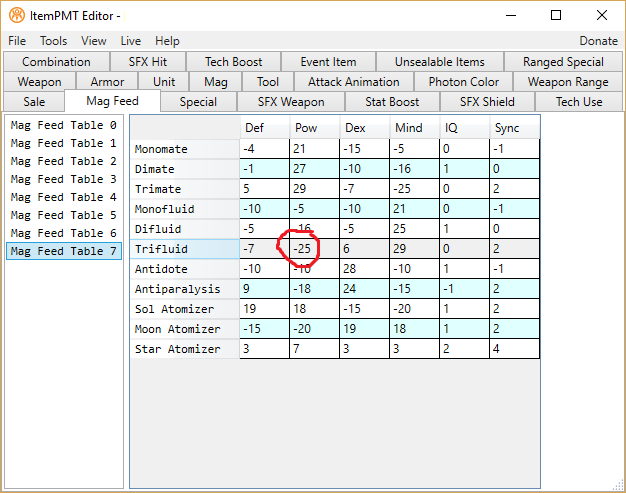Click the circled Trifluid Pow cell
Image resolution: width=626 pixels, height=493 pixels.
[314, 249]
